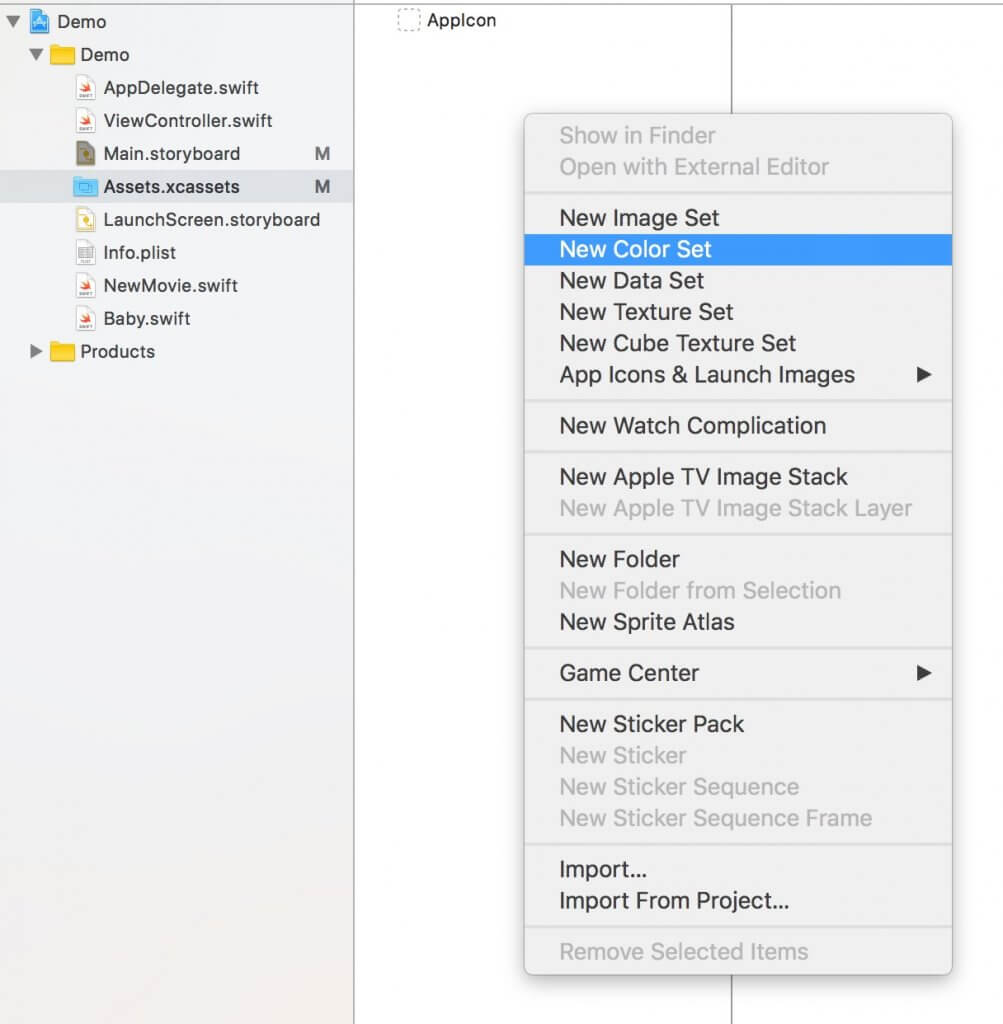Click the yellow Demo group folder icon

(x=62, y=55)
